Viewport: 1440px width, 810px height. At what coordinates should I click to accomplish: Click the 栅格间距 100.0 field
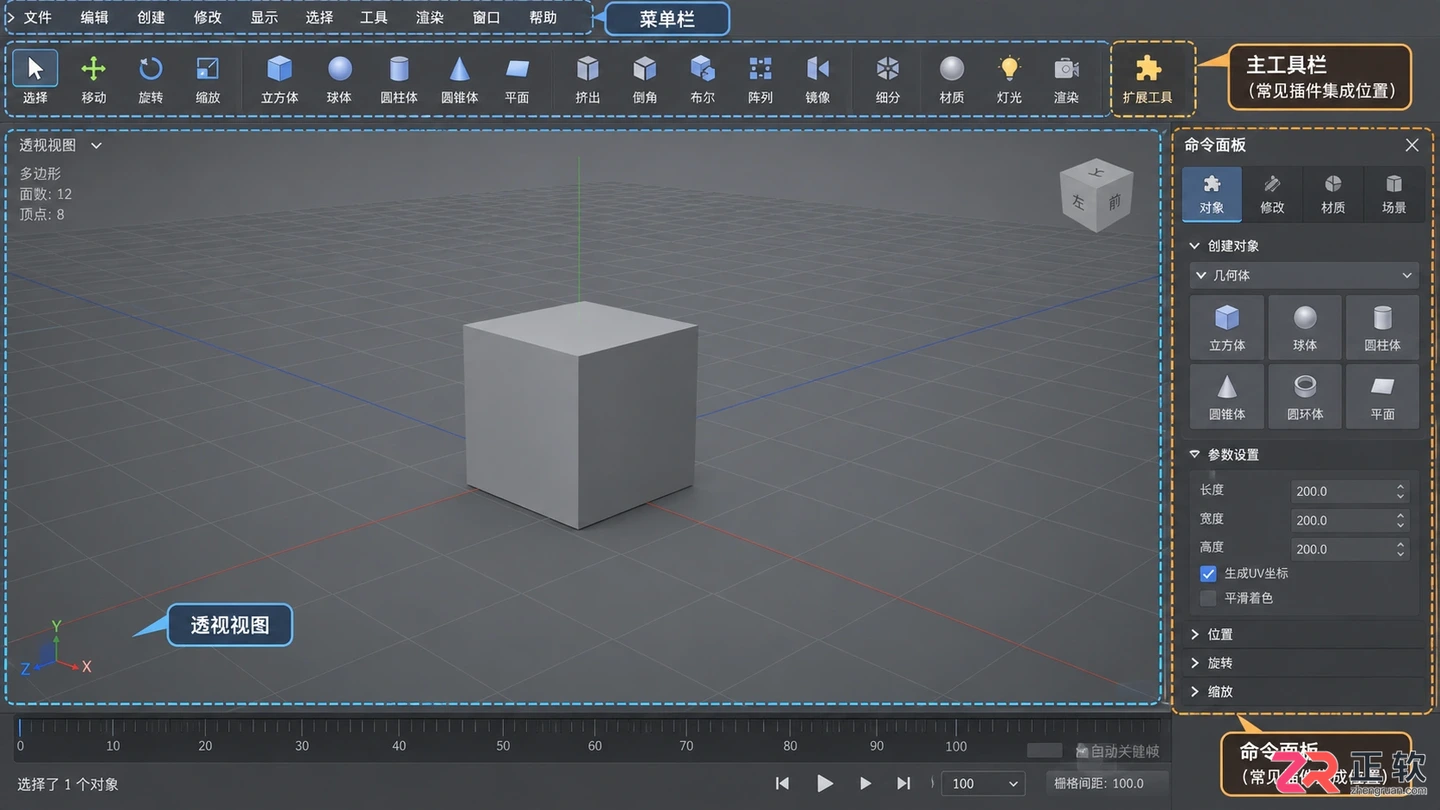coord(1107,783)
